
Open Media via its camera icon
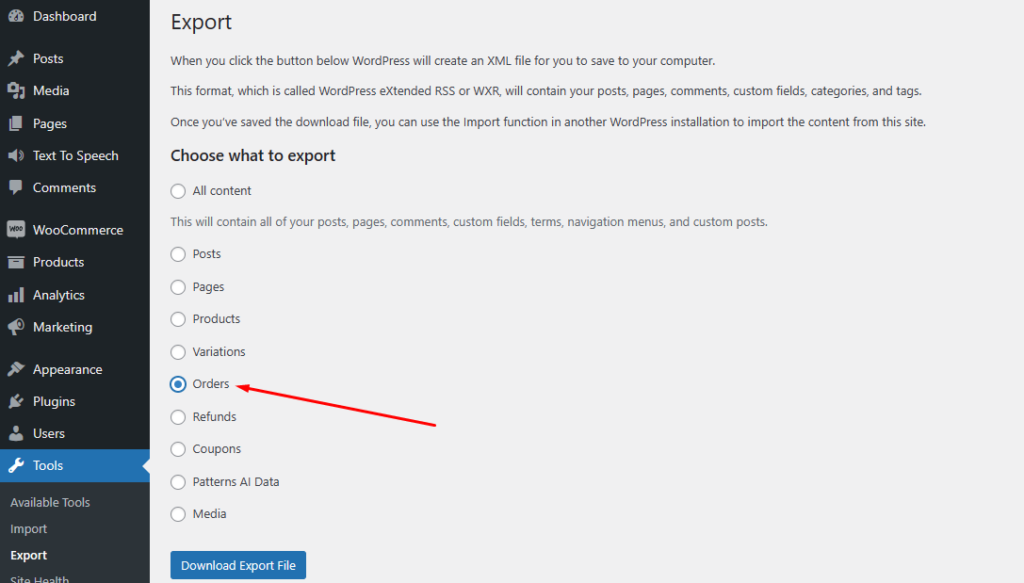16,91
